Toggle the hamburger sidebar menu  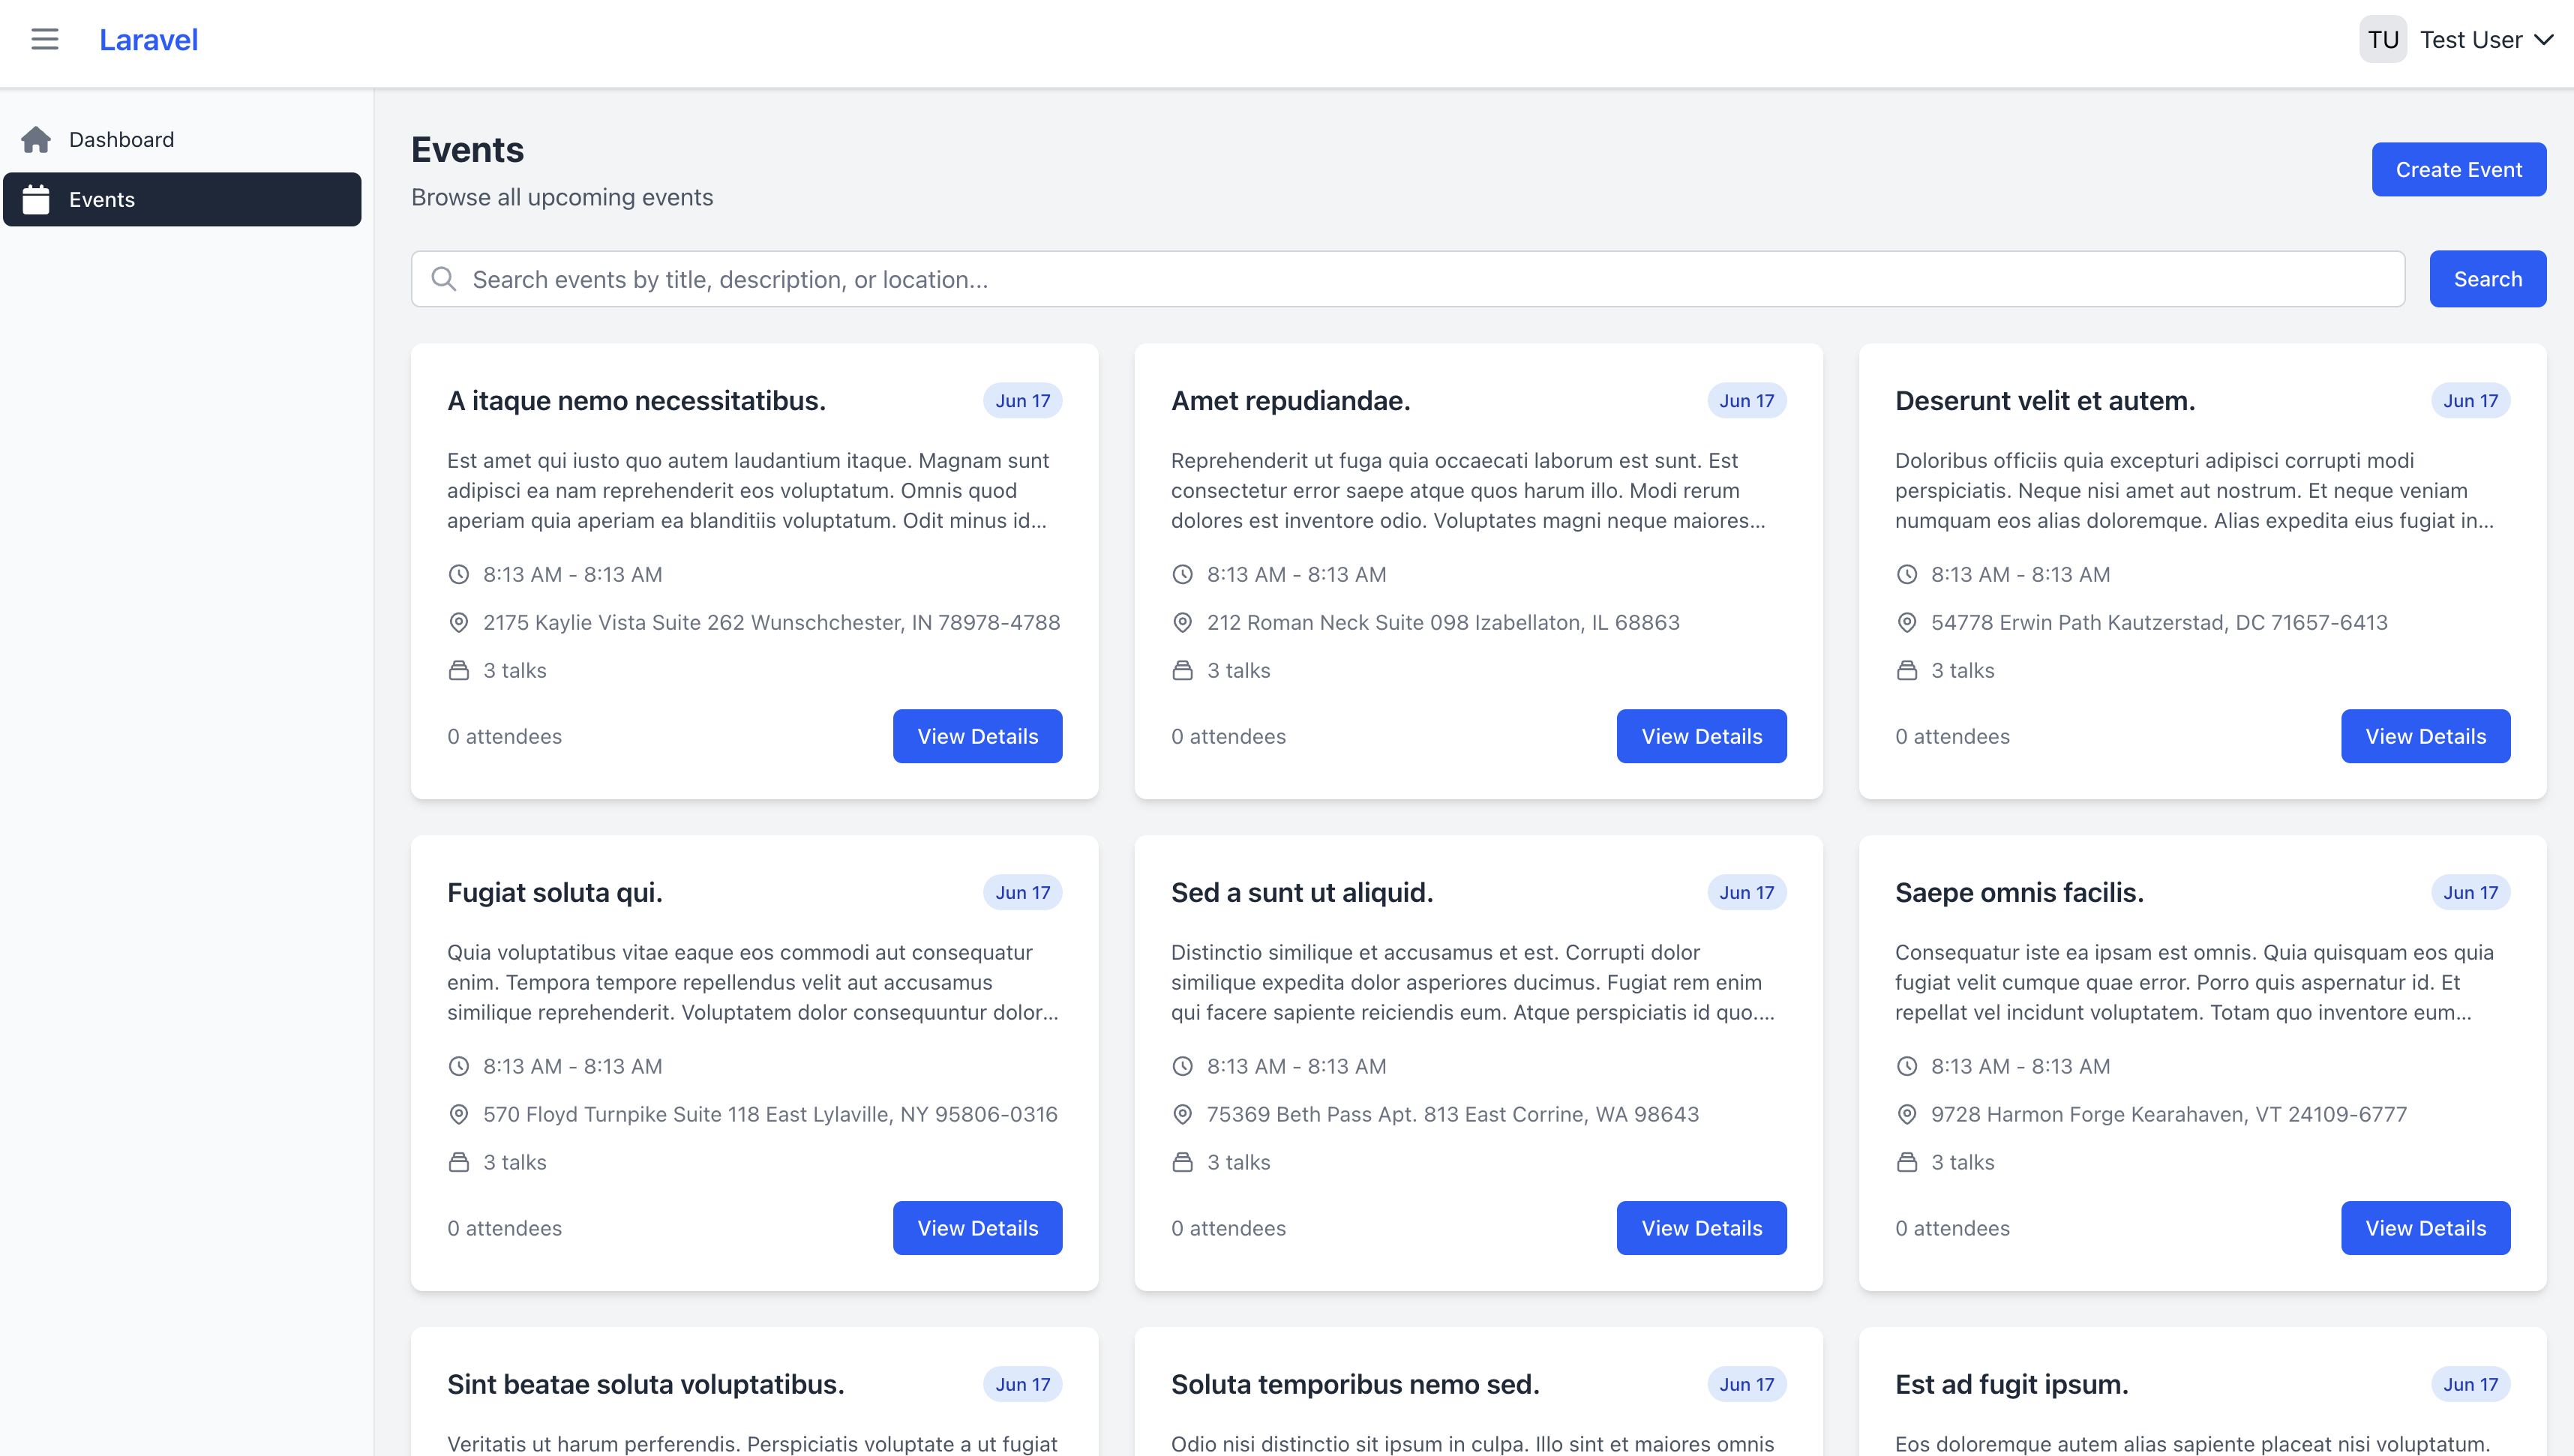tap(45, 39)
